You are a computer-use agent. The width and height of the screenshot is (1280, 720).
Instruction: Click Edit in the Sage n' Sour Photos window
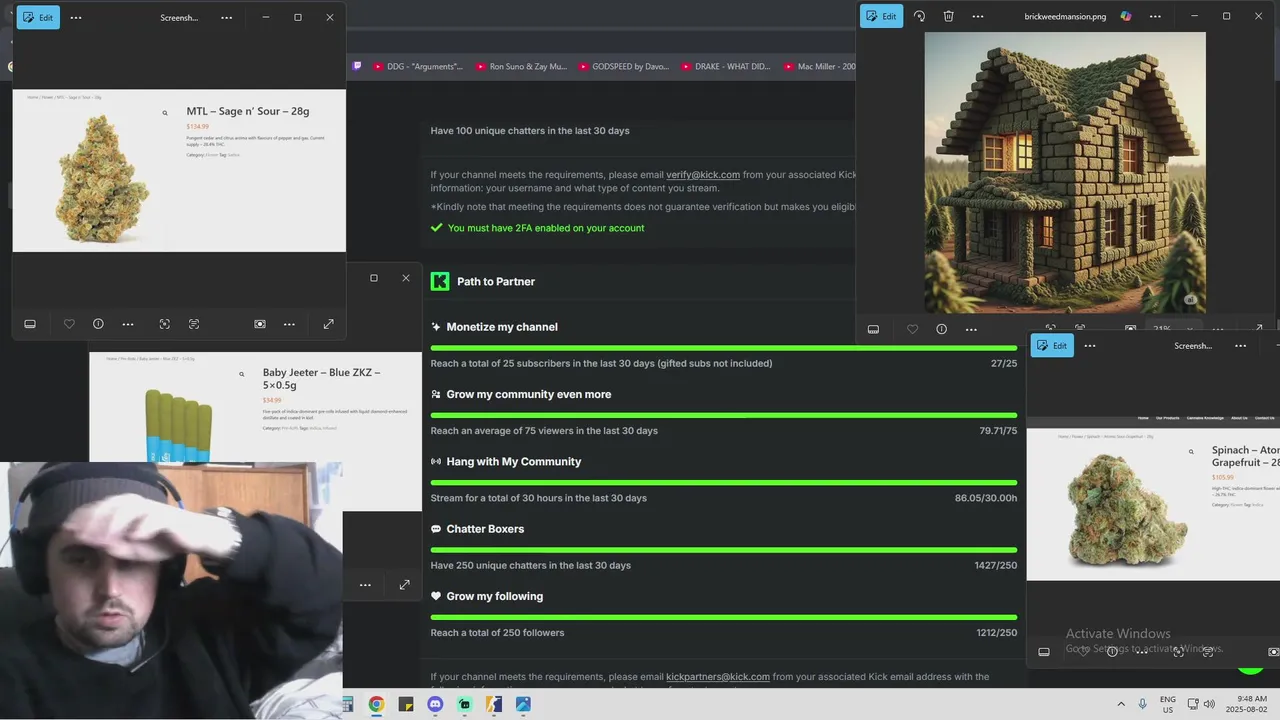[38, 17]
